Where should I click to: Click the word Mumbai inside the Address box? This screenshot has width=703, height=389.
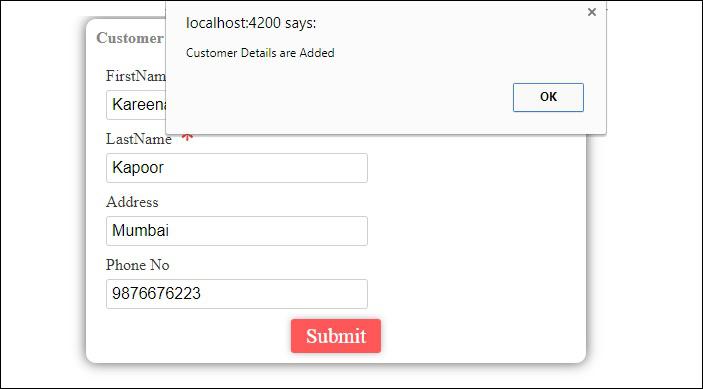(x=140, y=230)
